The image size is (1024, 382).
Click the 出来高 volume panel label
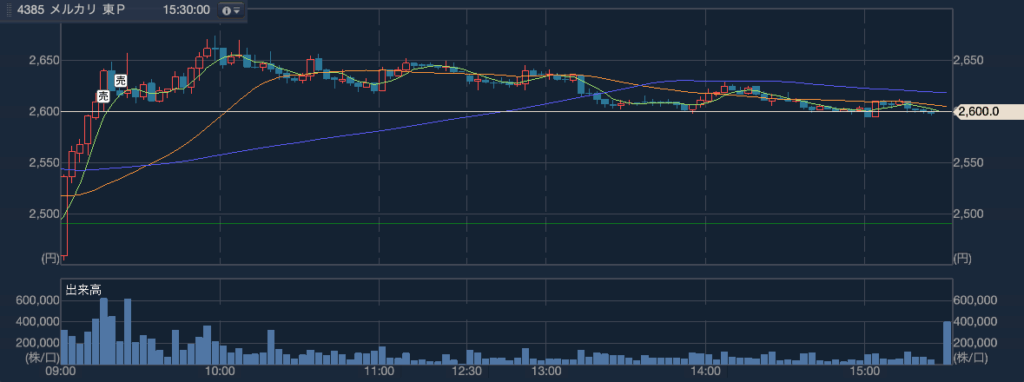point(84,289)
